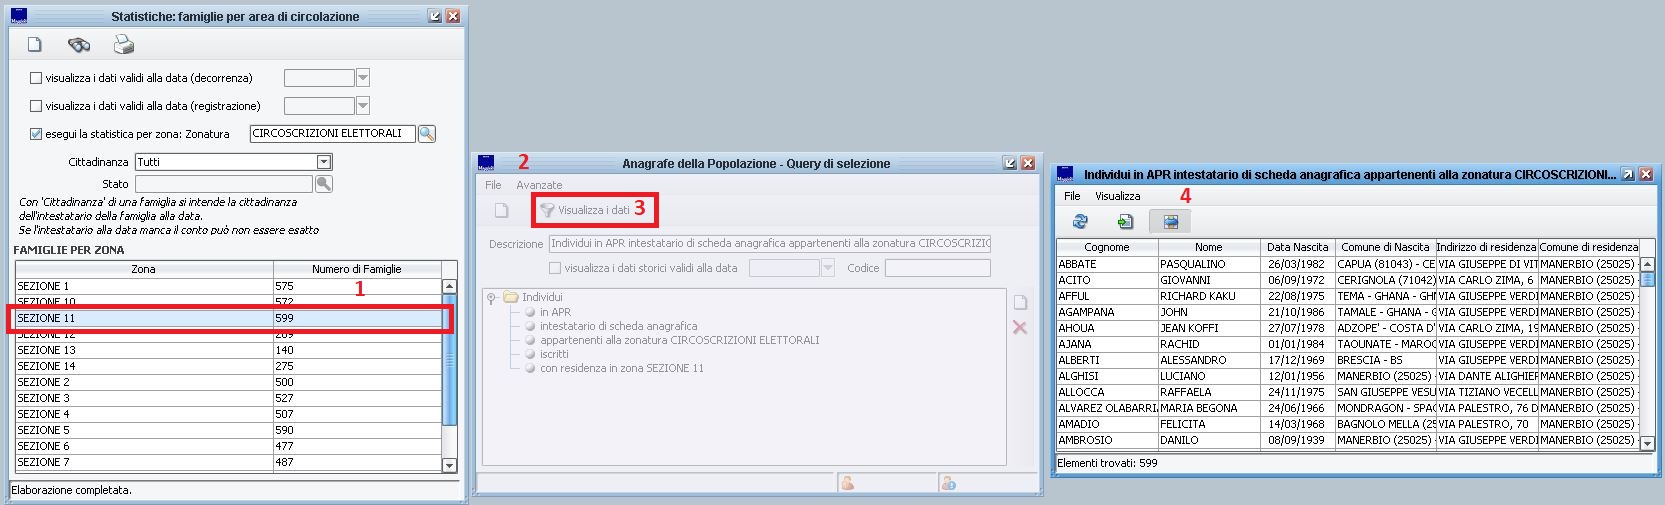The height and width of the screenshot is (505, 1665).
Task: Sort results by Data Nascita column header
Action: (1297, 247)
